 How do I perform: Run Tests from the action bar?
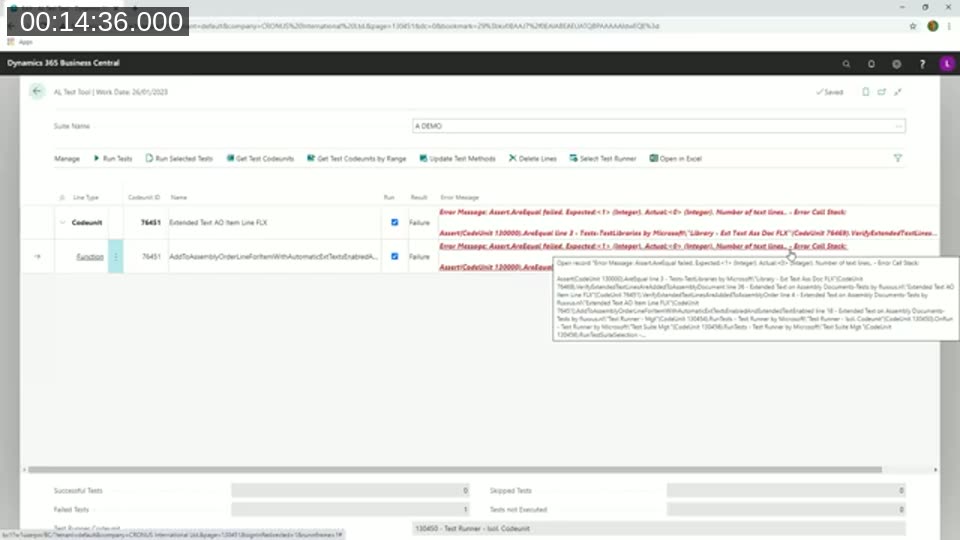coord(113,159)
